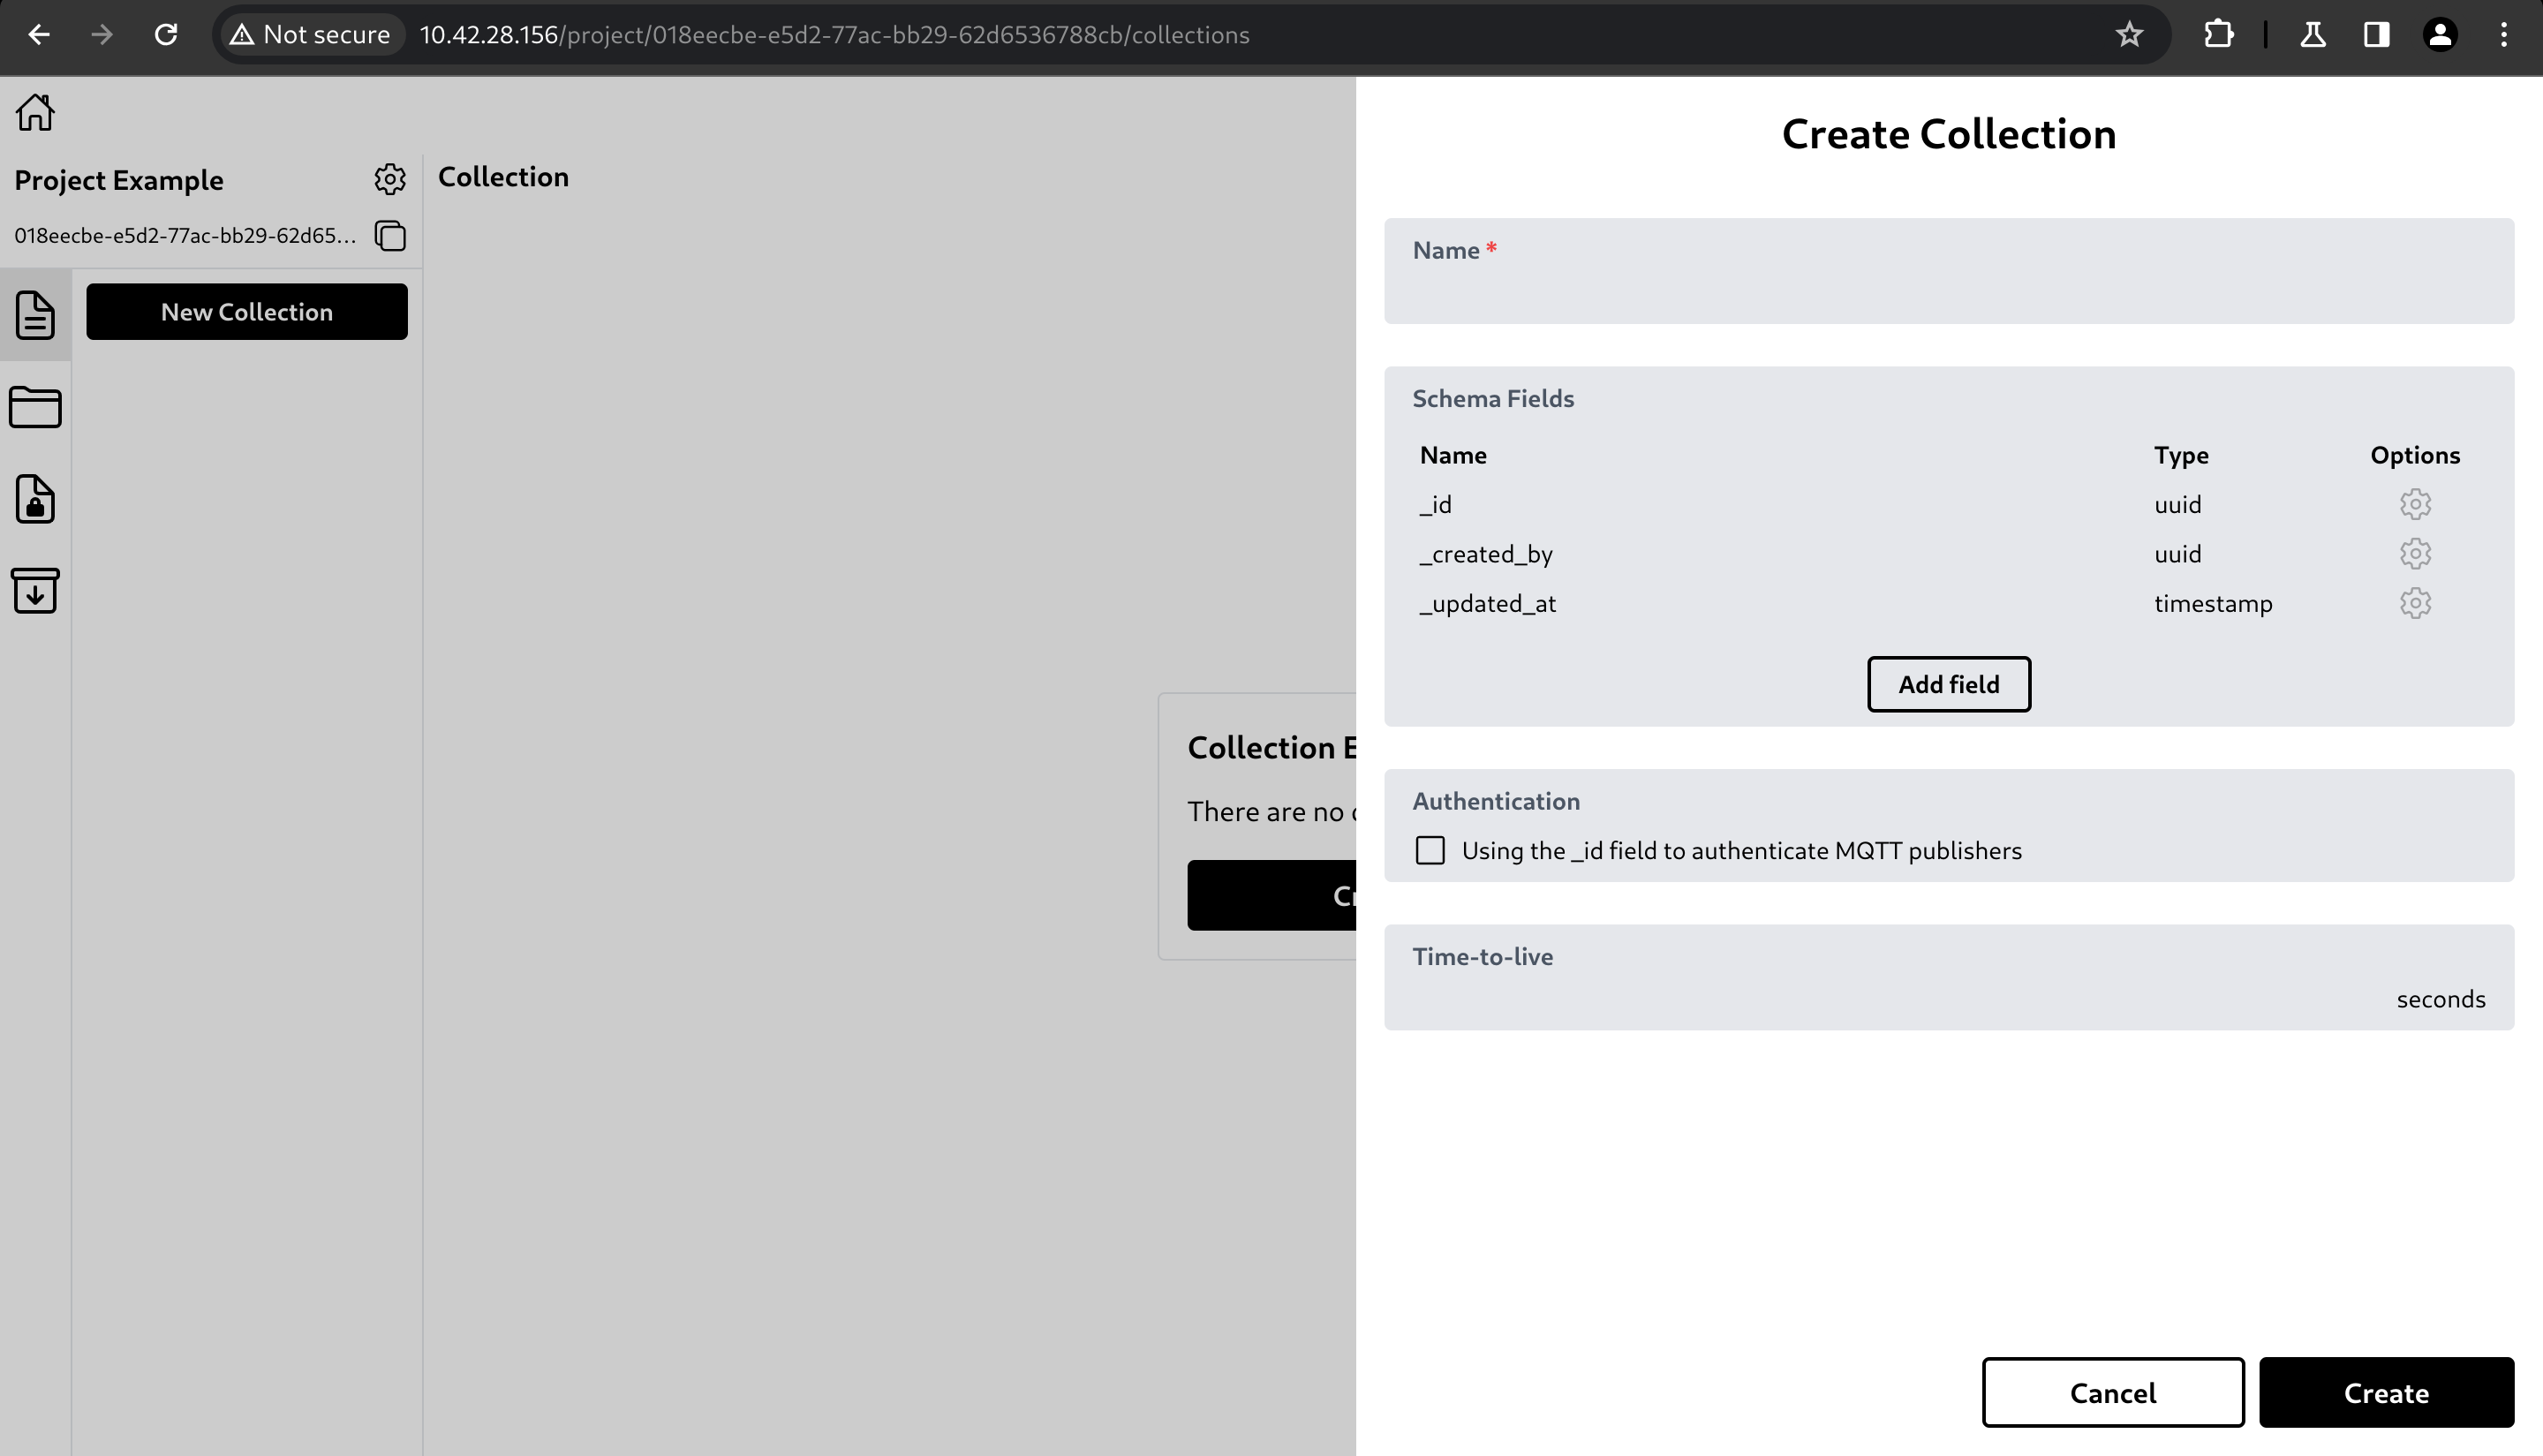Copy the project ID

[389, 236]
